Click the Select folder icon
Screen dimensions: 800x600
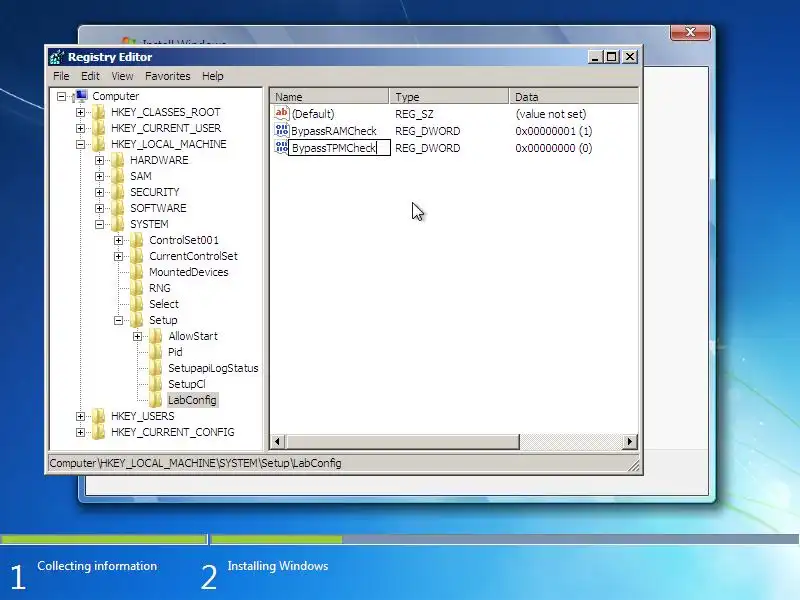coord(137,304)
